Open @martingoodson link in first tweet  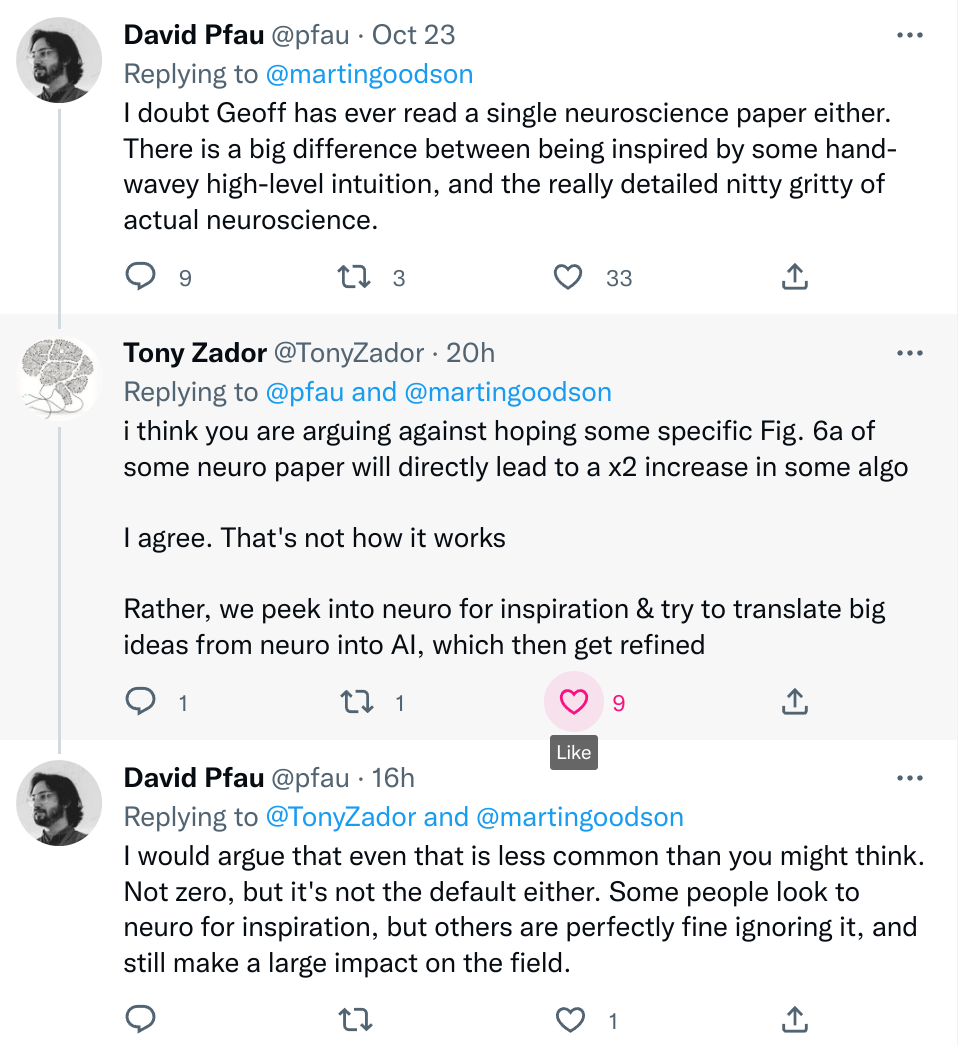click(369, 74)
